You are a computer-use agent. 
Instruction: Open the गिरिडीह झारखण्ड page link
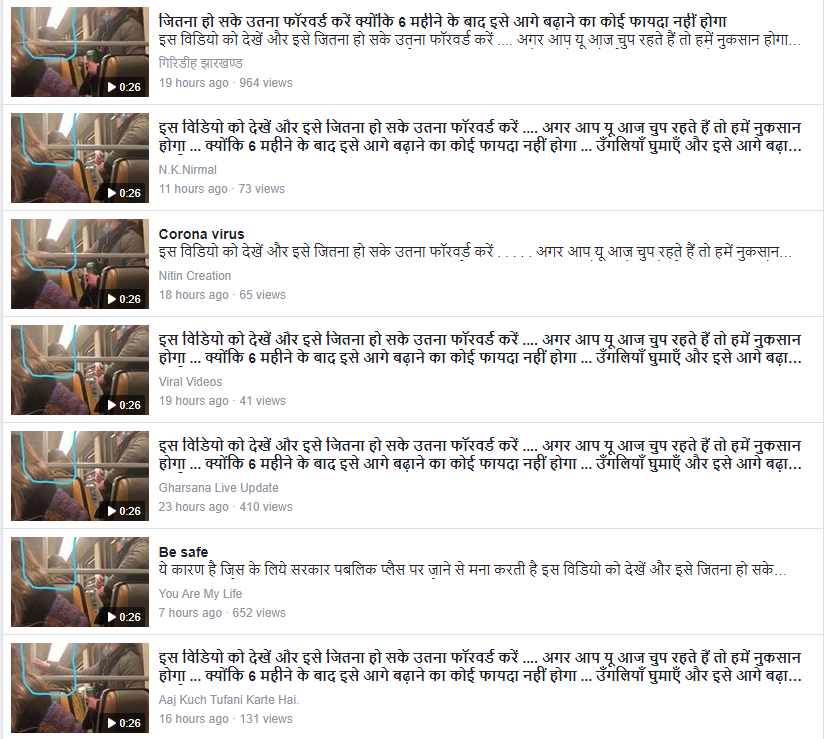click(201, 63)
